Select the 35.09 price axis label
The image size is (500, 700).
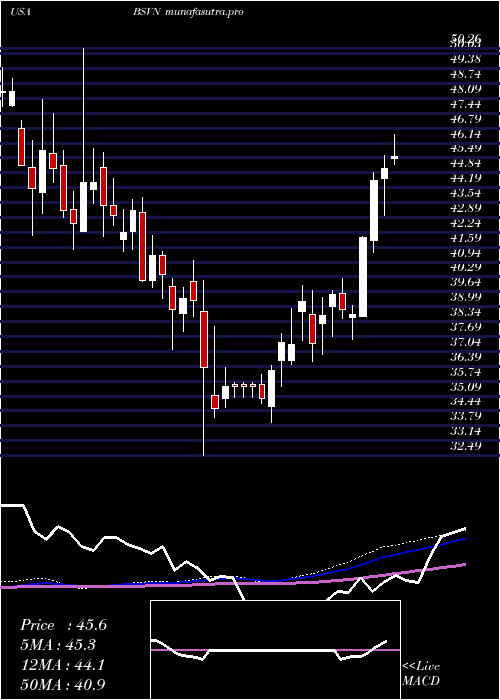pyautogui.click(x=466, y=386)
